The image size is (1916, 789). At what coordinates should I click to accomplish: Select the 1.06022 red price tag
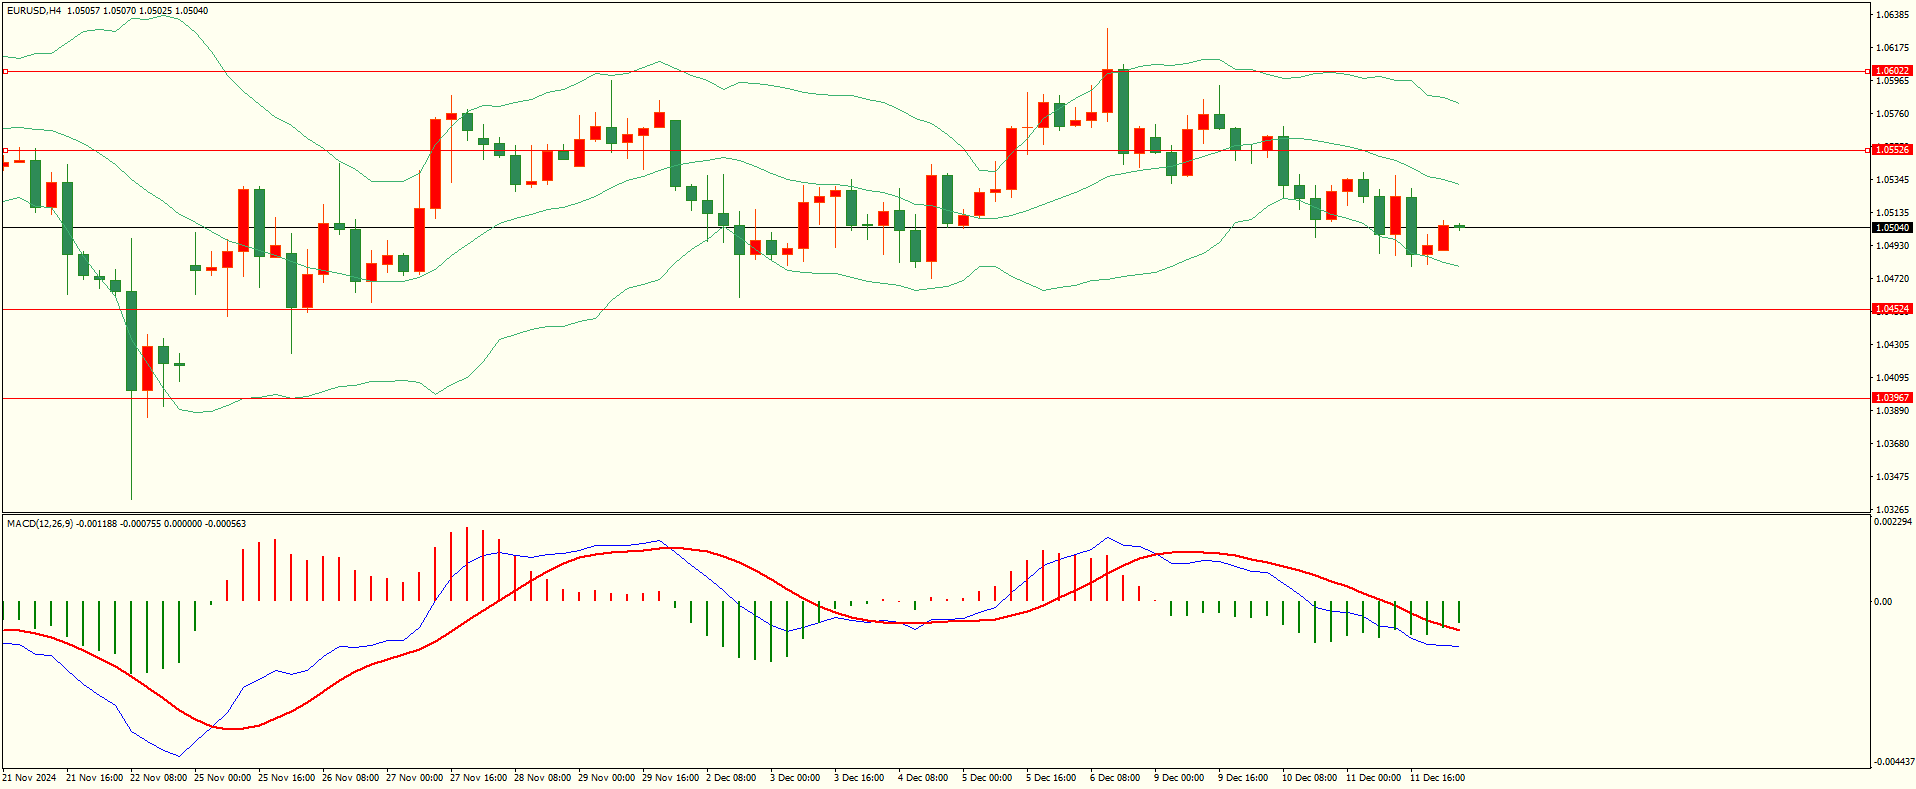[x=1891, y=71]
